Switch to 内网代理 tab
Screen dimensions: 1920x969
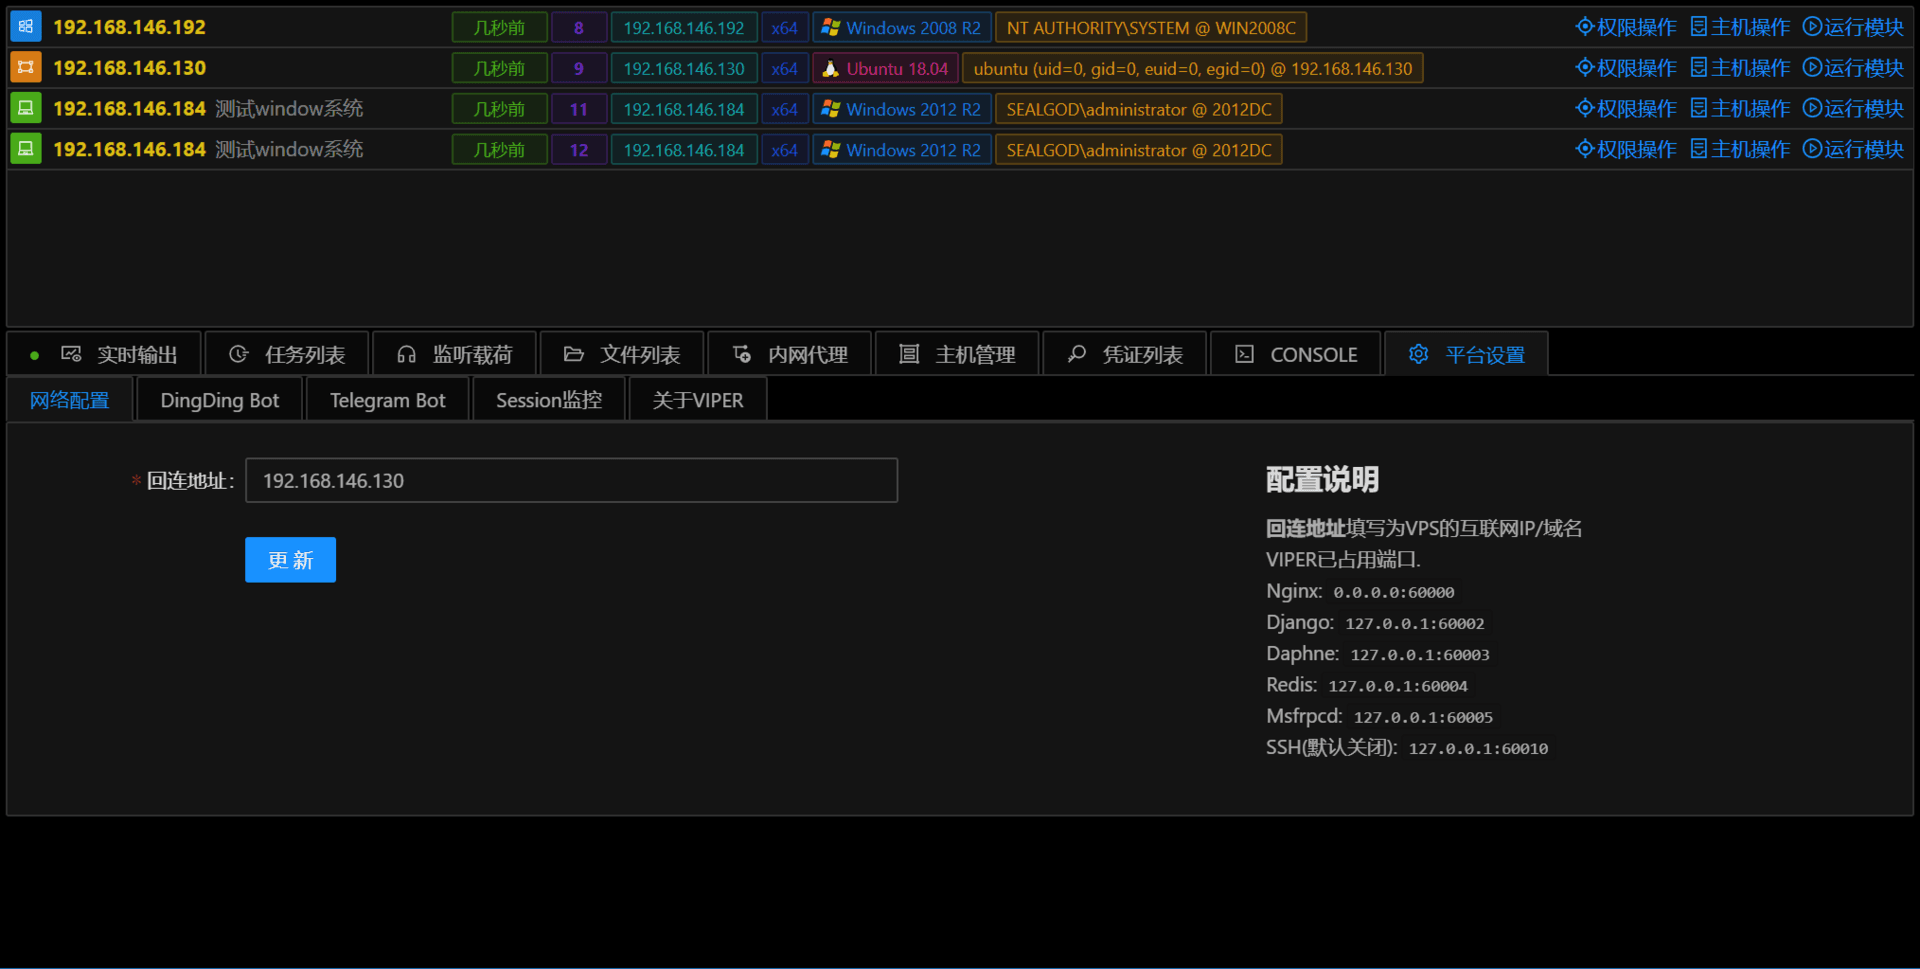coord(790,354)
